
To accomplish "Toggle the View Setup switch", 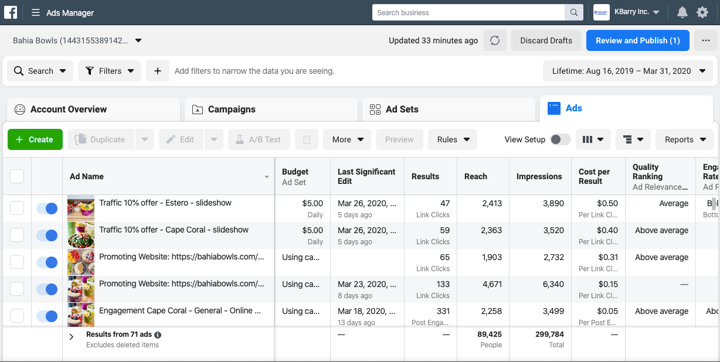I will click(x=560, y=139).
